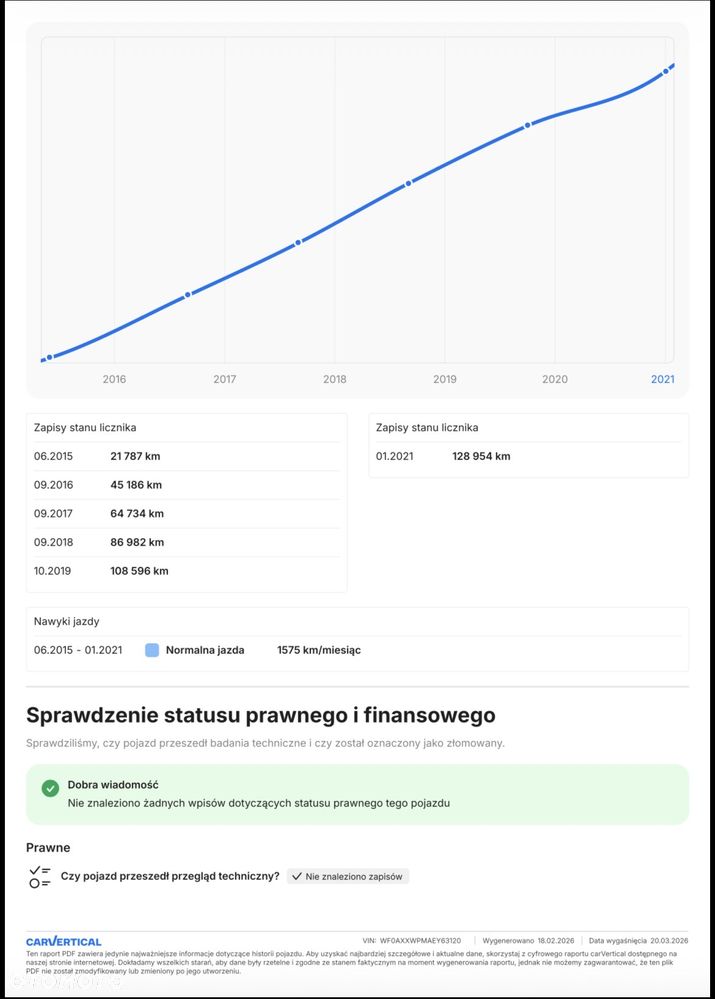The width and height of the screenshot is (715, 999).
Task: Click the green checkmark success icon
Action: coord(50,788)
